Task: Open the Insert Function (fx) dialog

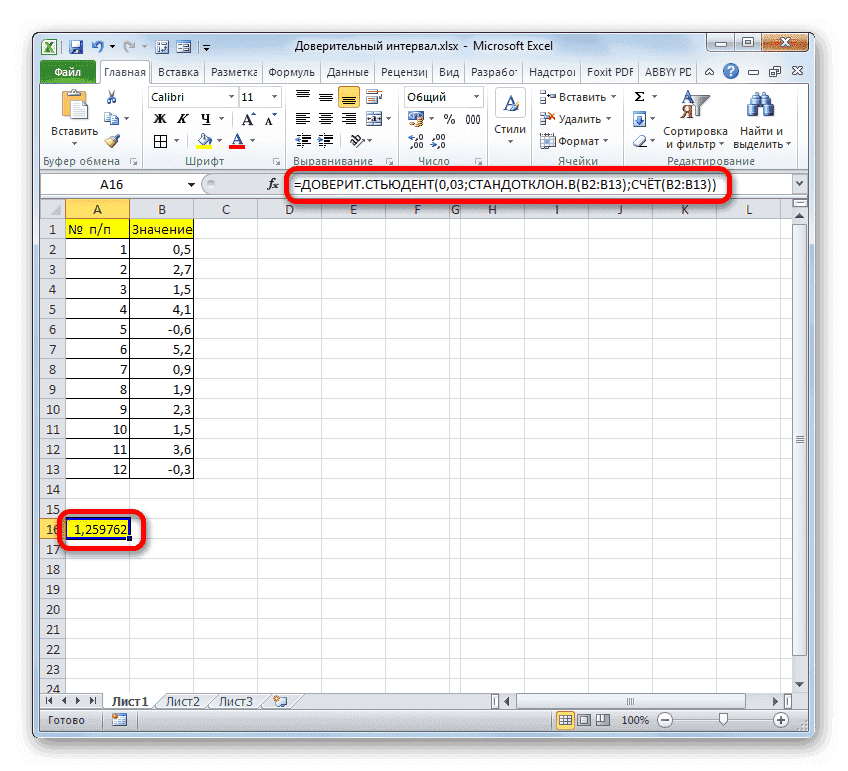Action: coord(272,184)
